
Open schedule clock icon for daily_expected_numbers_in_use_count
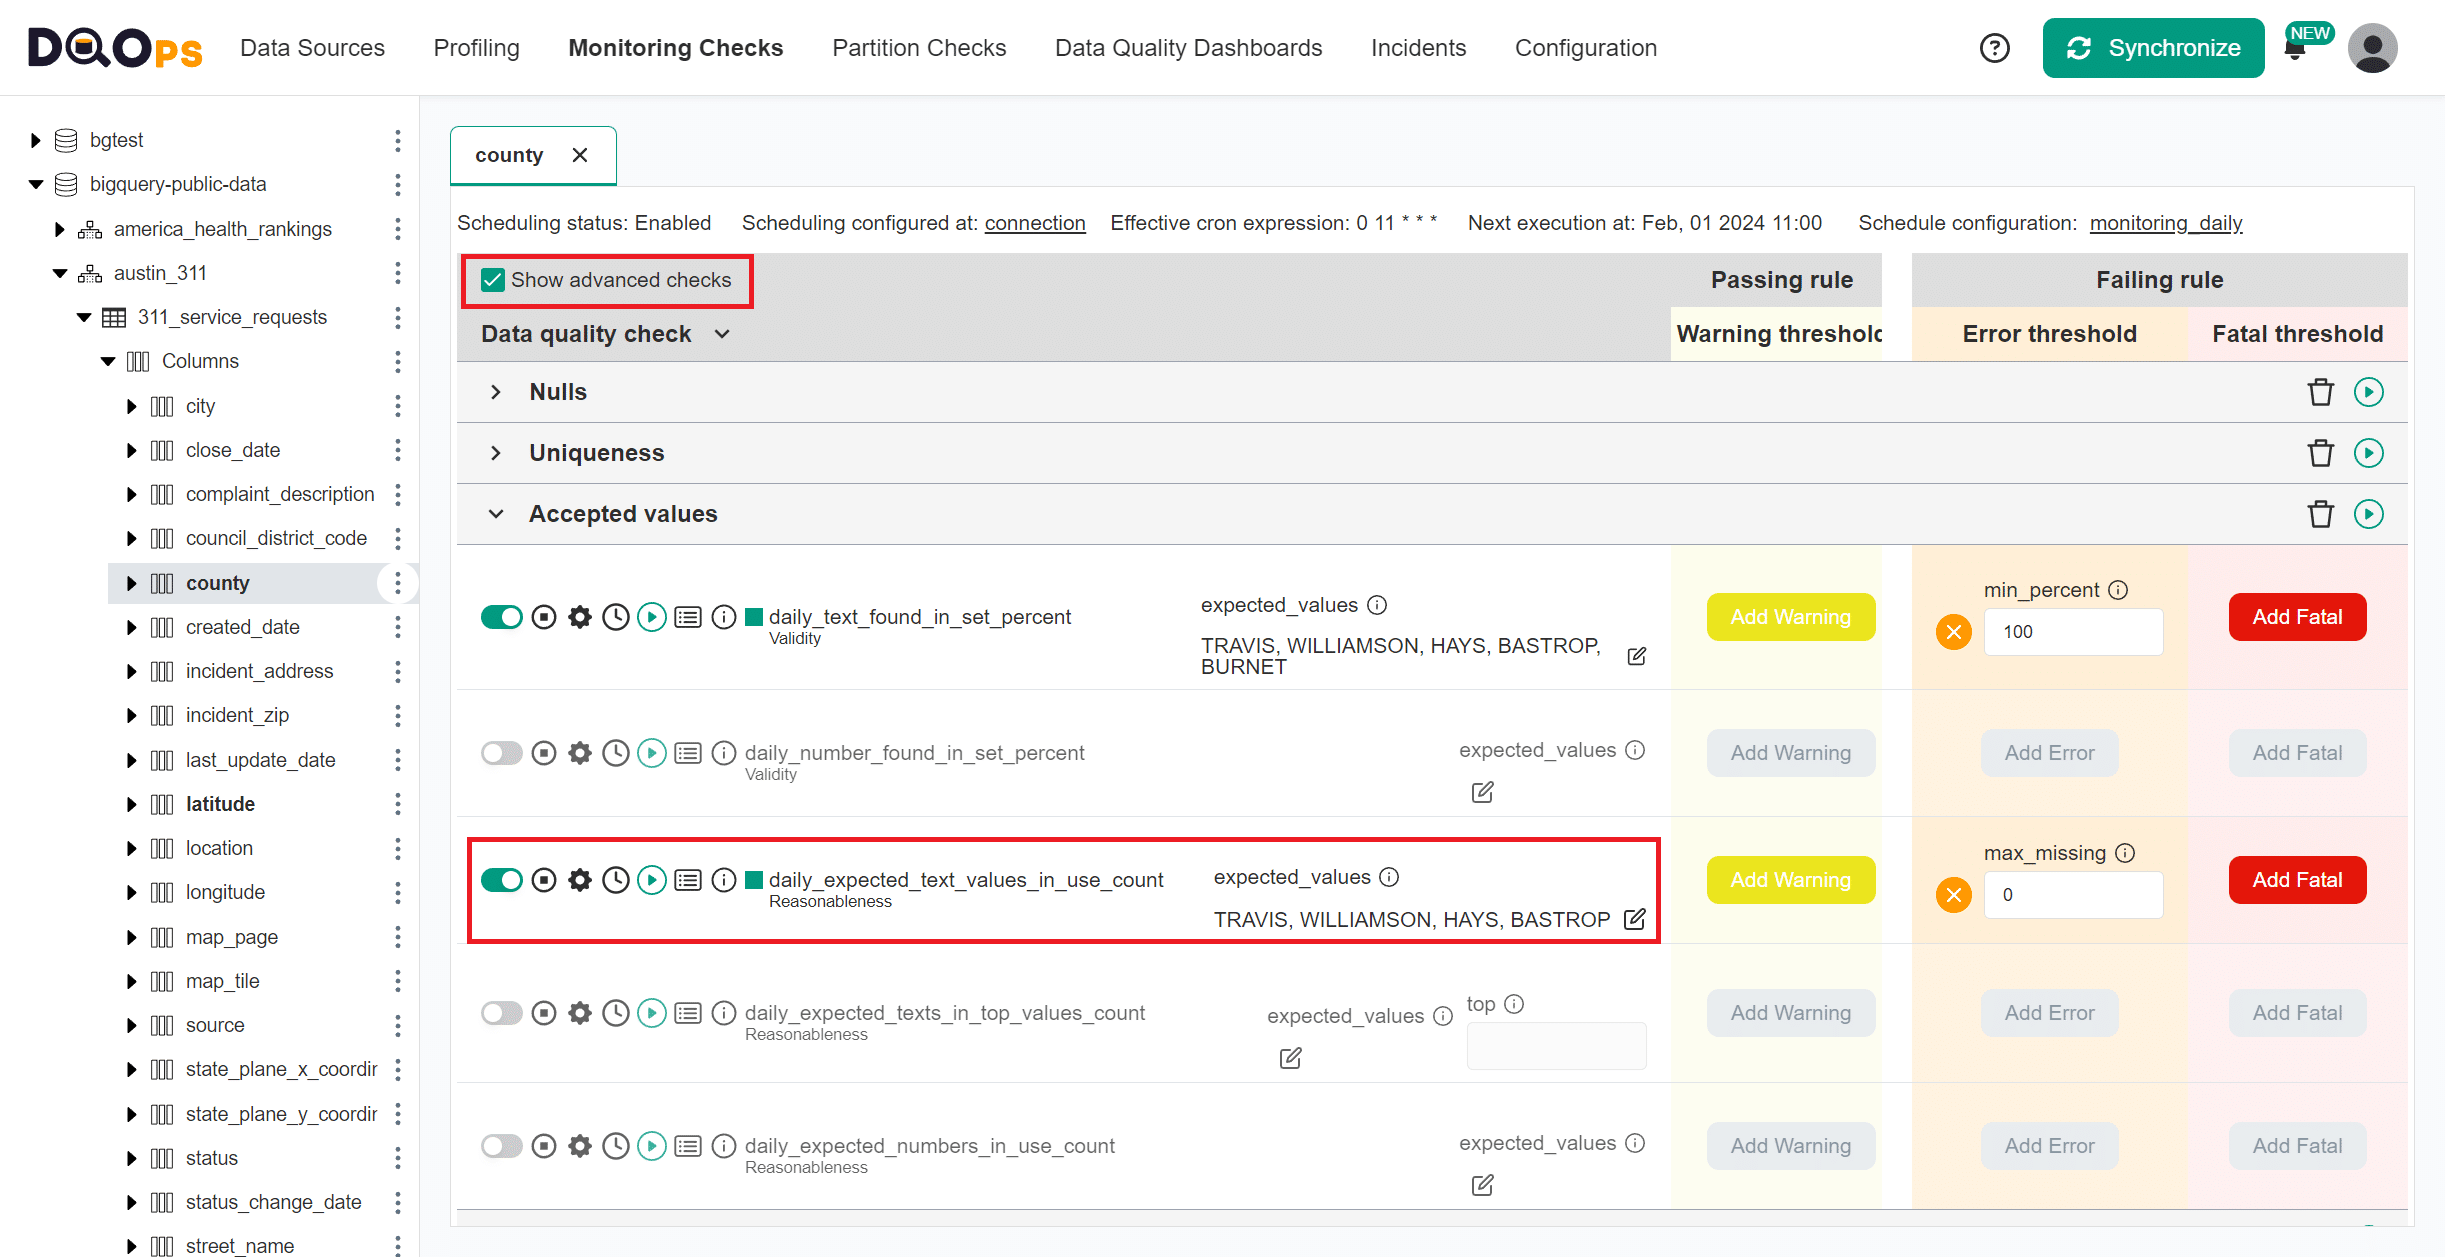pos(616,1146)
